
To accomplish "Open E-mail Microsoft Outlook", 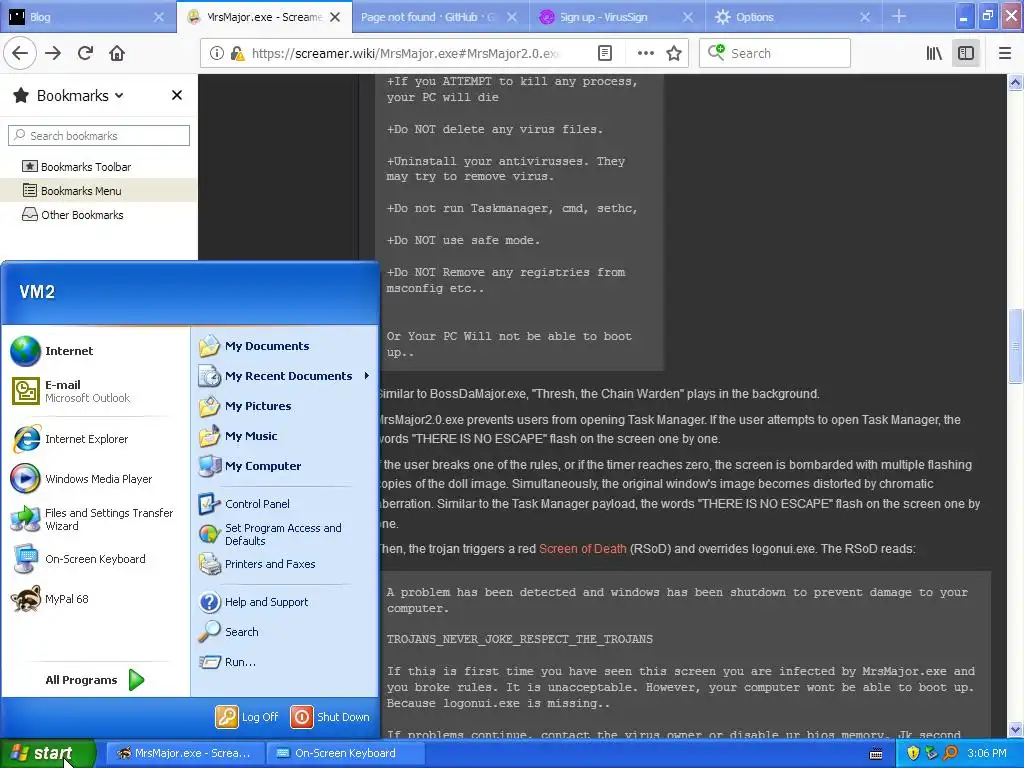I will (97, 391).
